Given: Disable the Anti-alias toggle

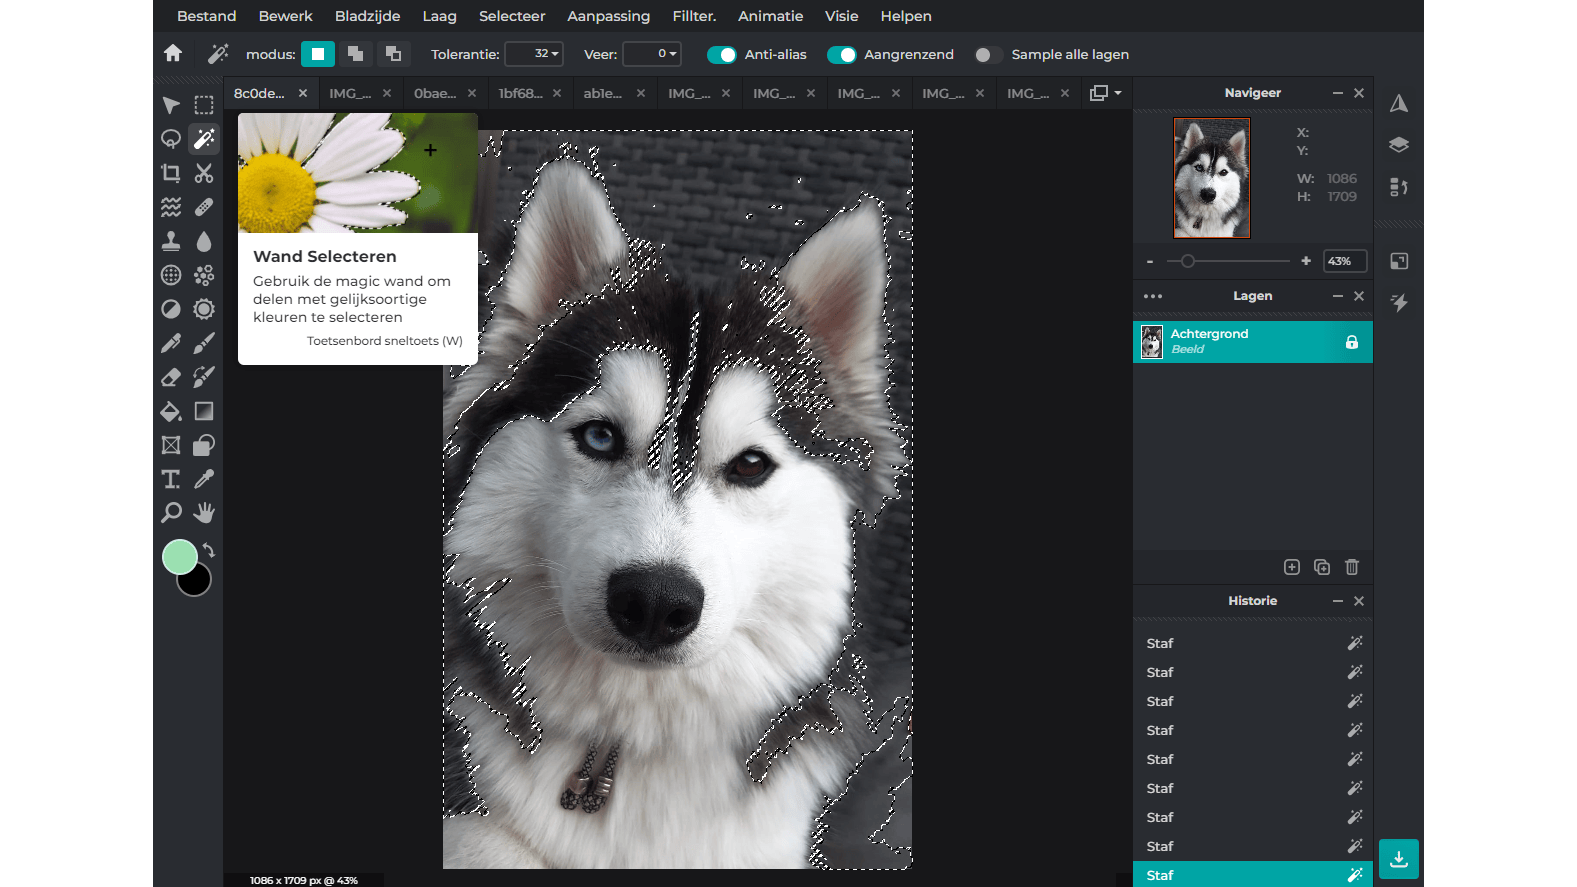Looking at the screenshot, I should click(721, 55).
